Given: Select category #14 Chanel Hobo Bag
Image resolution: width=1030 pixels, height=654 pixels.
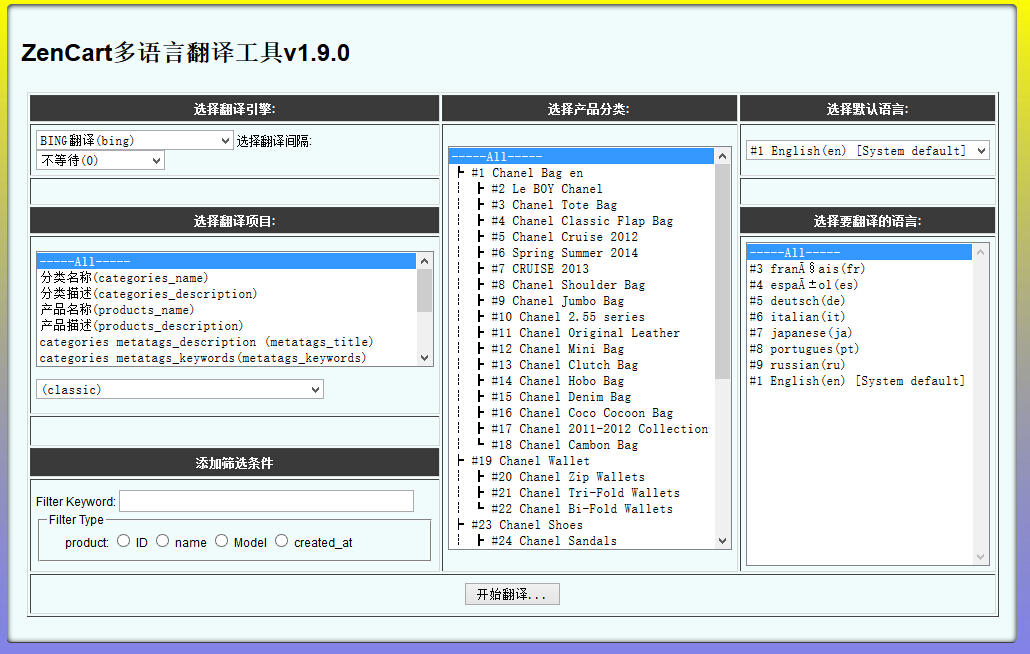Looking at the screenshot, I should pyautogui.click(x=581, y=381).
